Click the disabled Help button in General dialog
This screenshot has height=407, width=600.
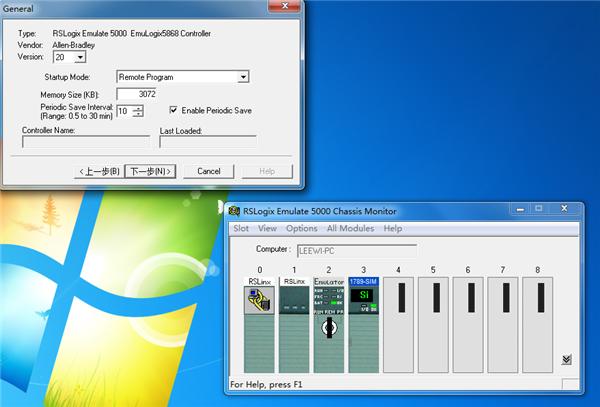[267, 171]
